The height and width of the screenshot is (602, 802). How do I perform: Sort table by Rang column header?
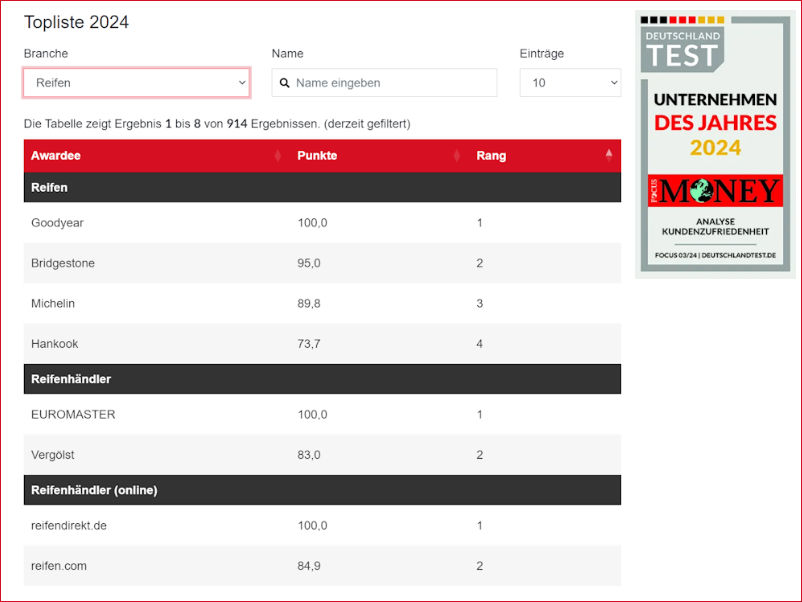pos(545,155)
